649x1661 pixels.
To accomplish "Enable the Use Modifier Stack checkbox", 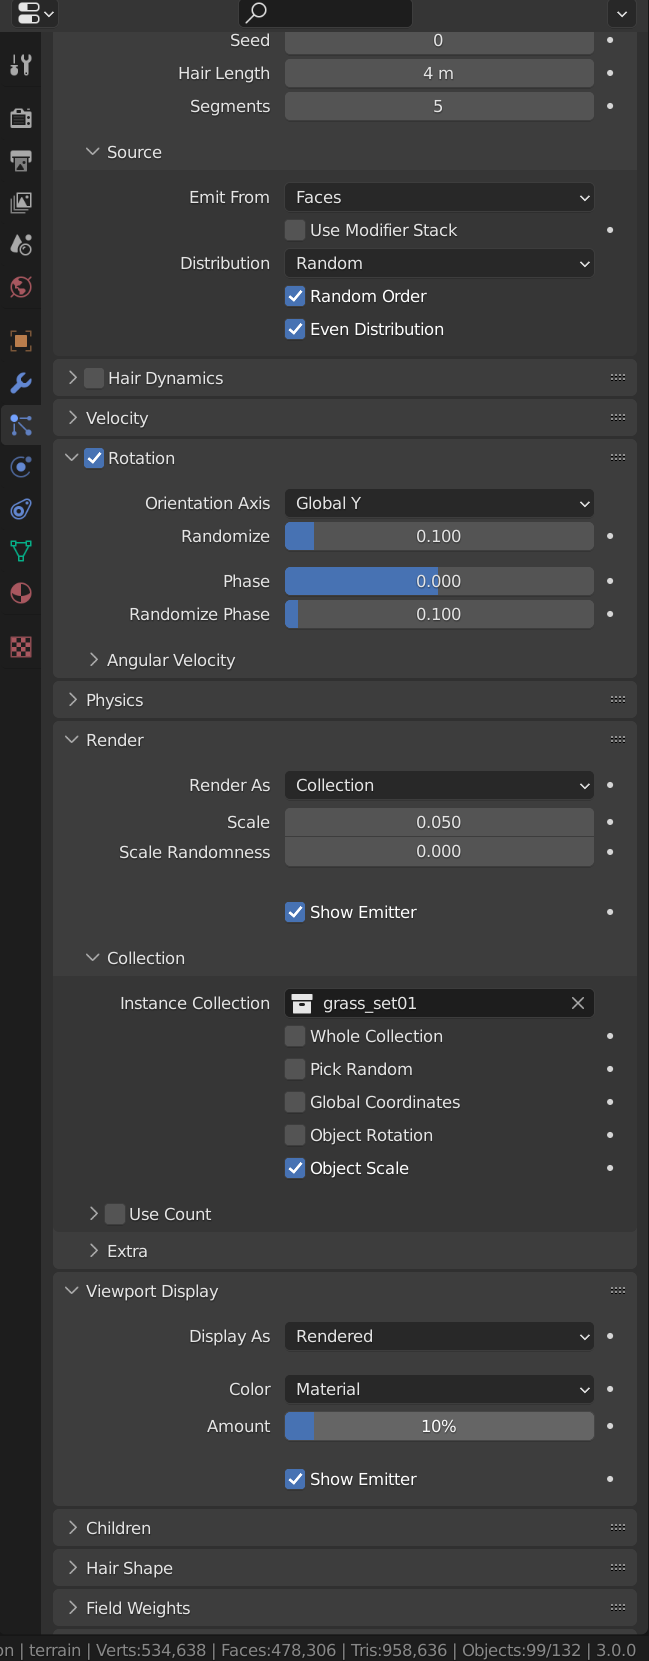I will [x=295, y=230].
